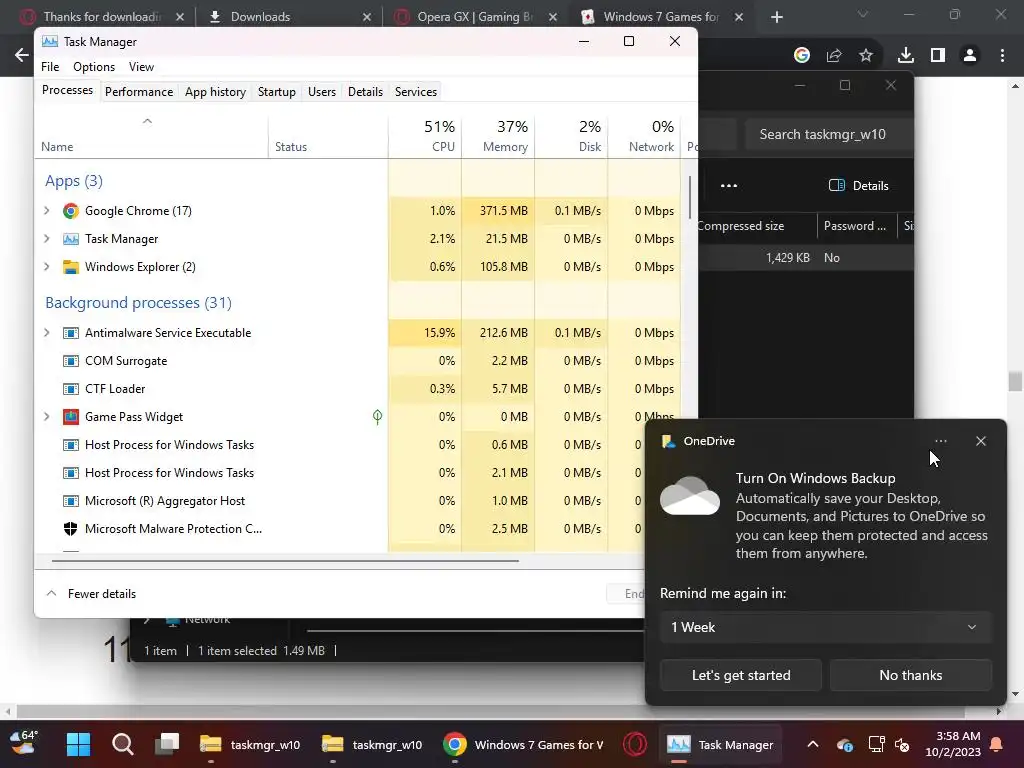1024x768 pixels.
Task: Open the Chrome profile icon
Action: [970, 56]
